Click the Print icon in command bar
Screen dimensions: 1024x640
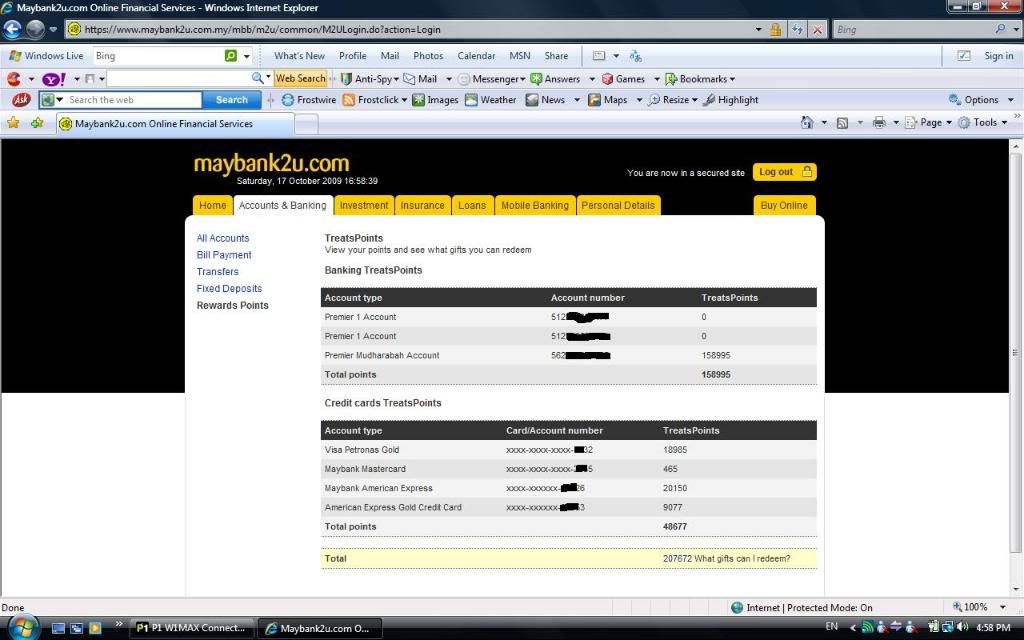(x=879, y=122)
